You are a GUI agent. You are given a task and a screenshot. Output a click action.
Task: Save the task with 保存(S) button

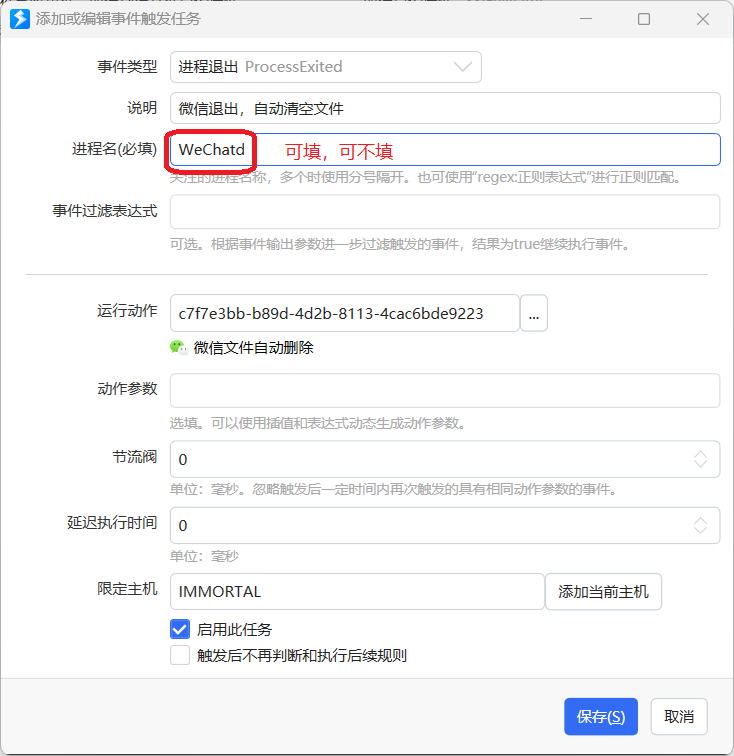(x=601, y=716)
